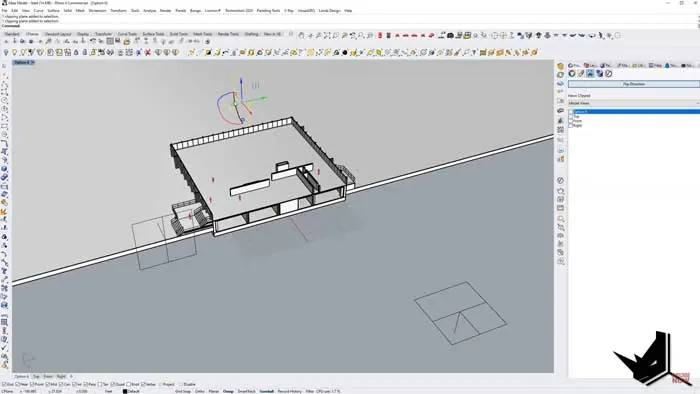
Task: Click the CPlane coordinate pane in the status bar
Action: tap(8, 391)
